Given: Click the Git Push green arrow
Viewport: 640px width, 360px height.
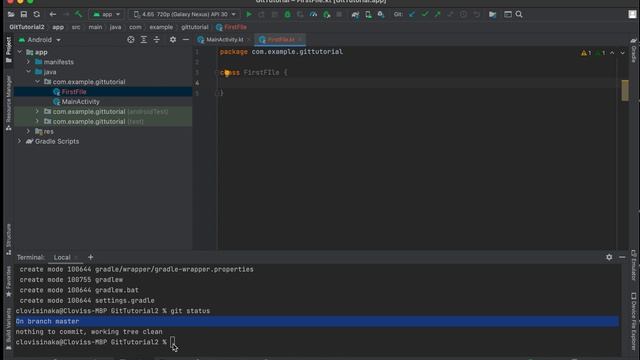Looking at the screenshot, I should point(438,14).
